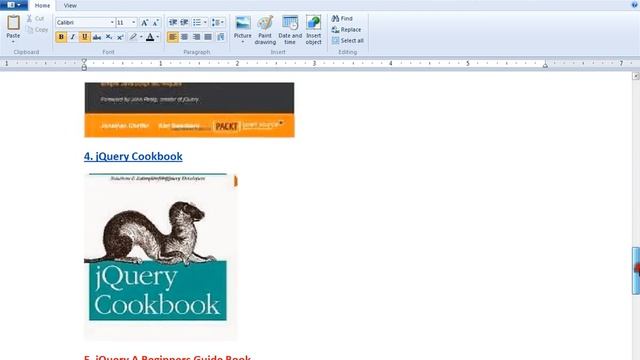Apply the font text color
The width and height of the screenshot is (640, 360).
click(x=150, y=37)
